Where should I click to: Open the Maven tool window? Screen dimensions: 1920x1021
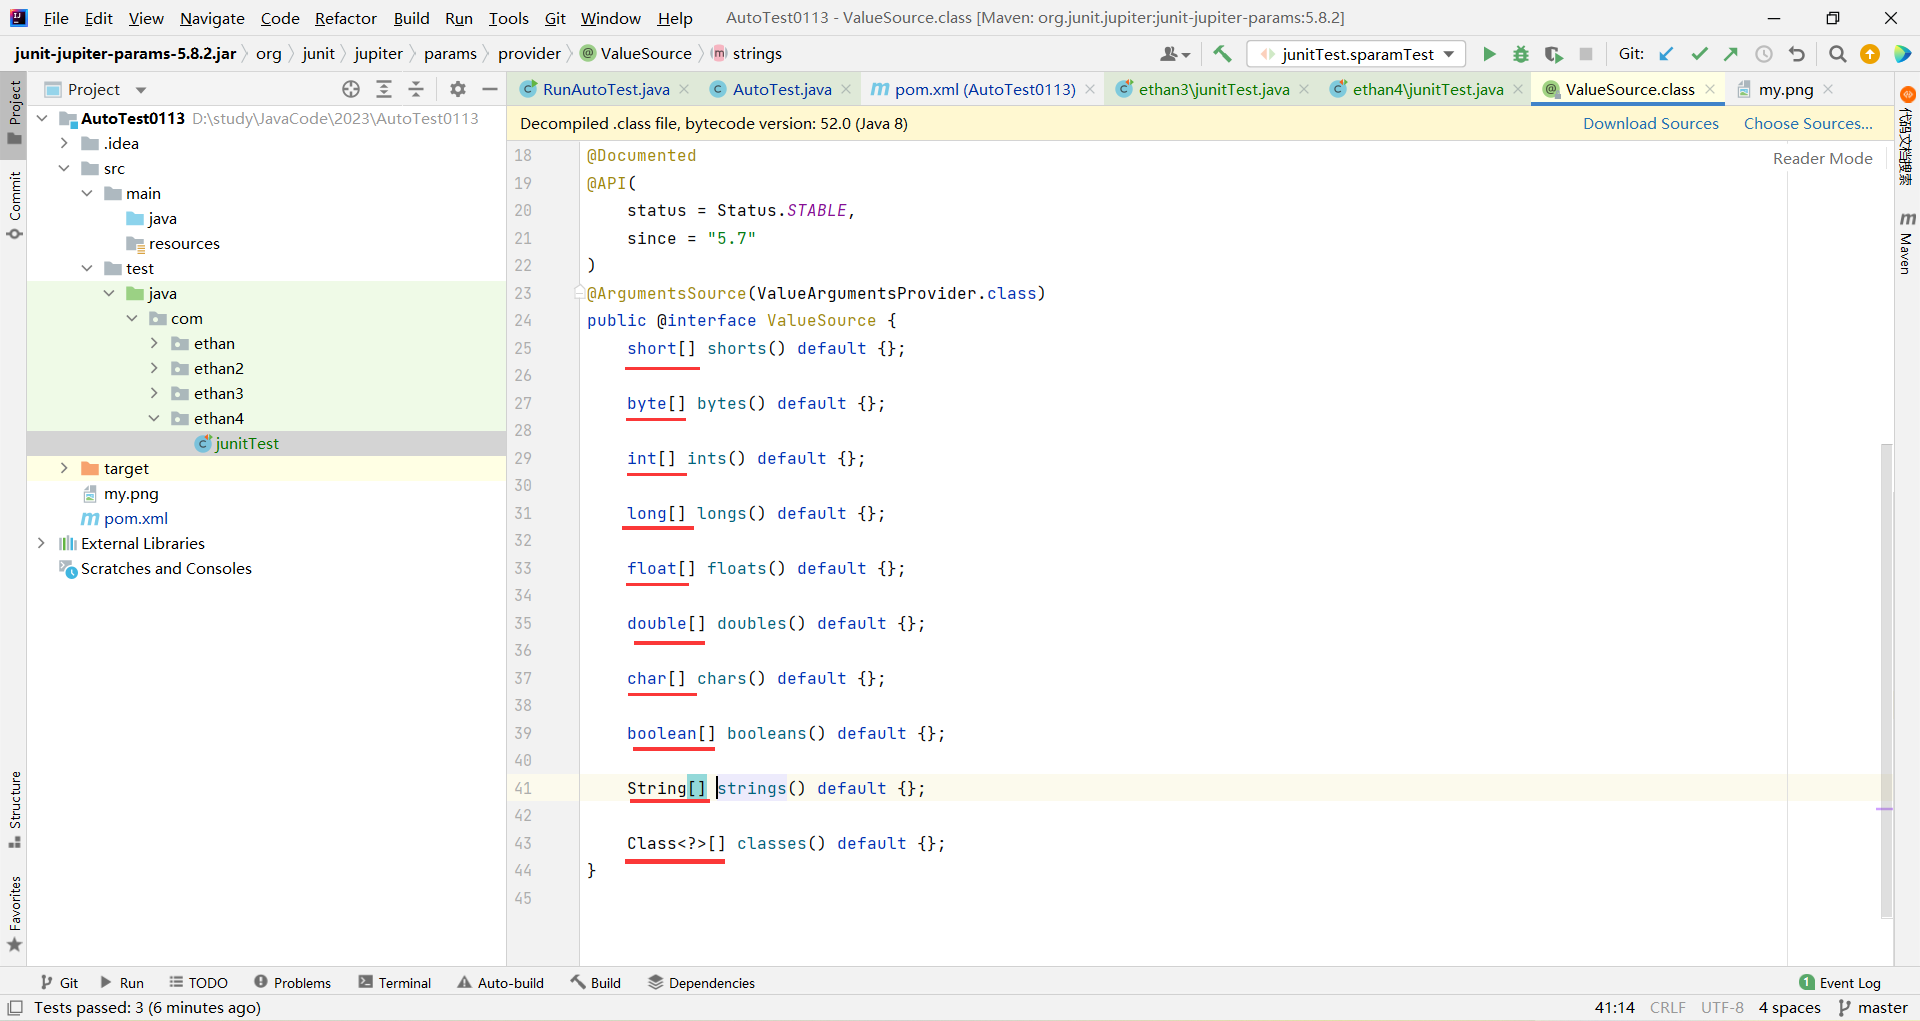click(x=1907, y=243)
